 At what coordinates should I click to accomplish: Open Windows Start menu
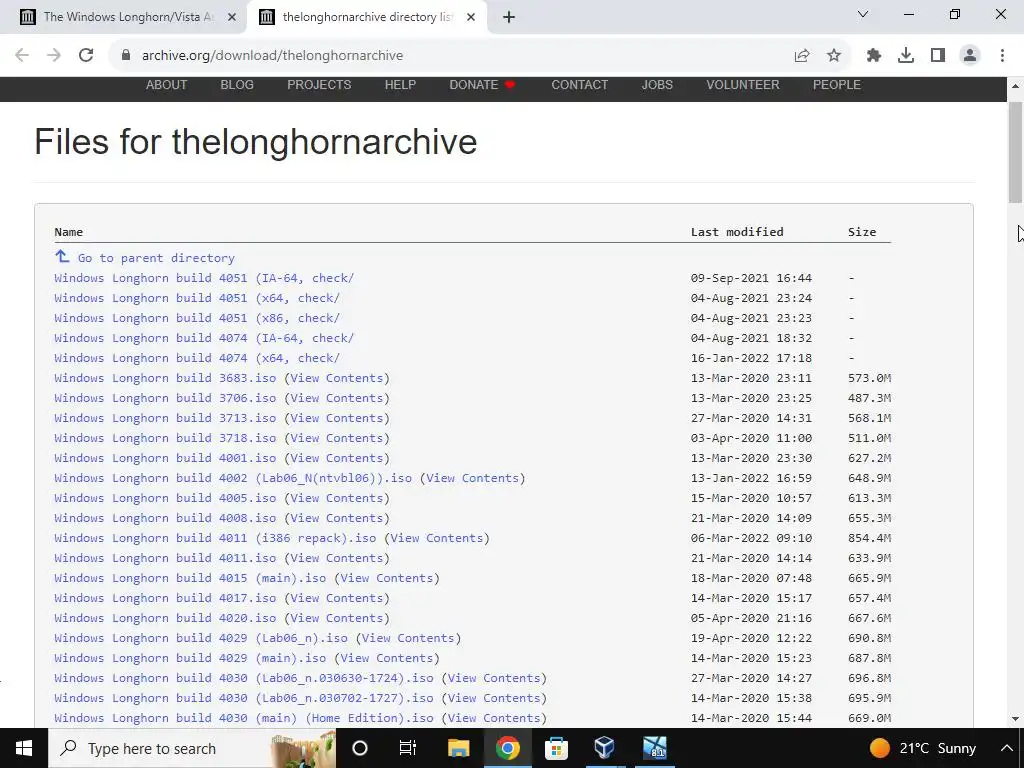coord(24,748)
